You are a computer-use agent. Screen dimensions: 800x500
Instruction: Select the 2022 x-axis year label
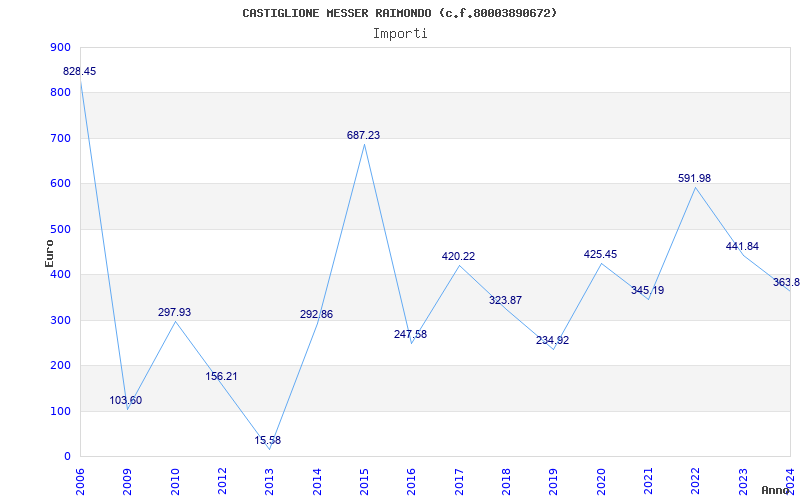tap(695, 481)
